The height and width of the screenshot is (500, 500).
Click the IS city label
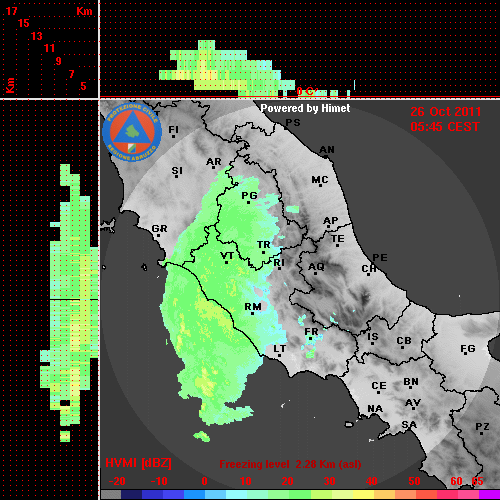coord(373,337)
